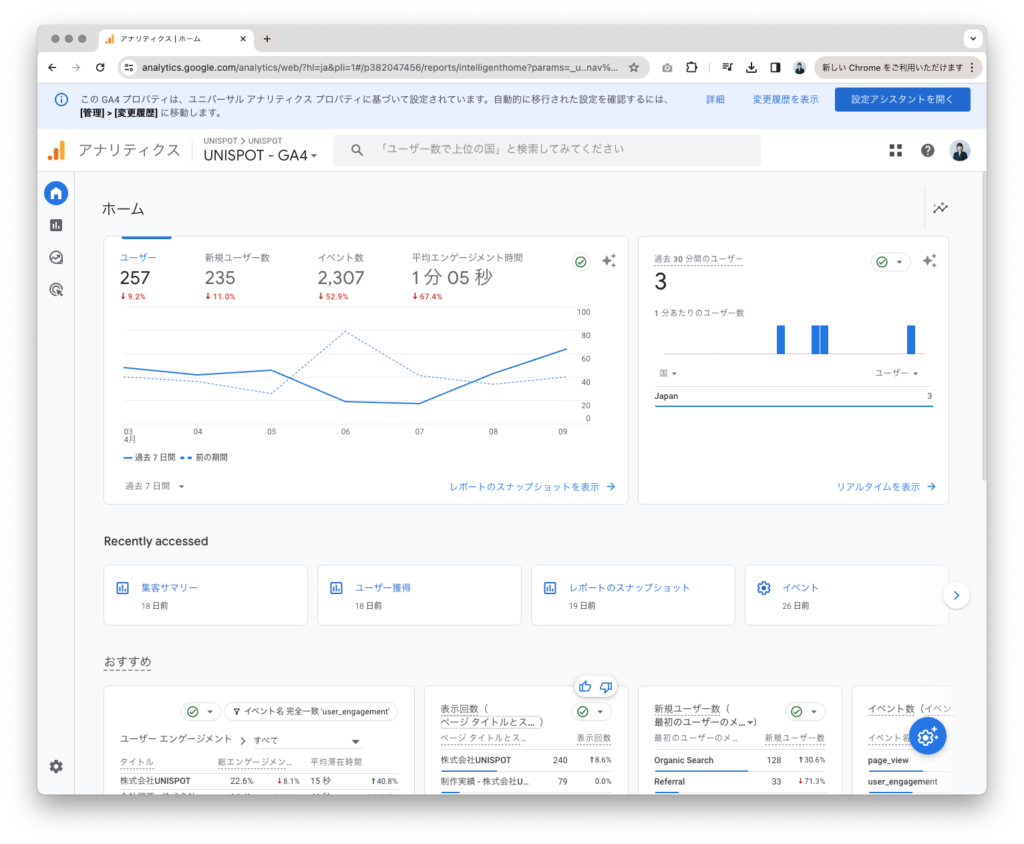Open レポートのスナップショットを表示 link
The width and height of the screenshot is (1024, 844).
pyautogui.click(x=532, y=487)
